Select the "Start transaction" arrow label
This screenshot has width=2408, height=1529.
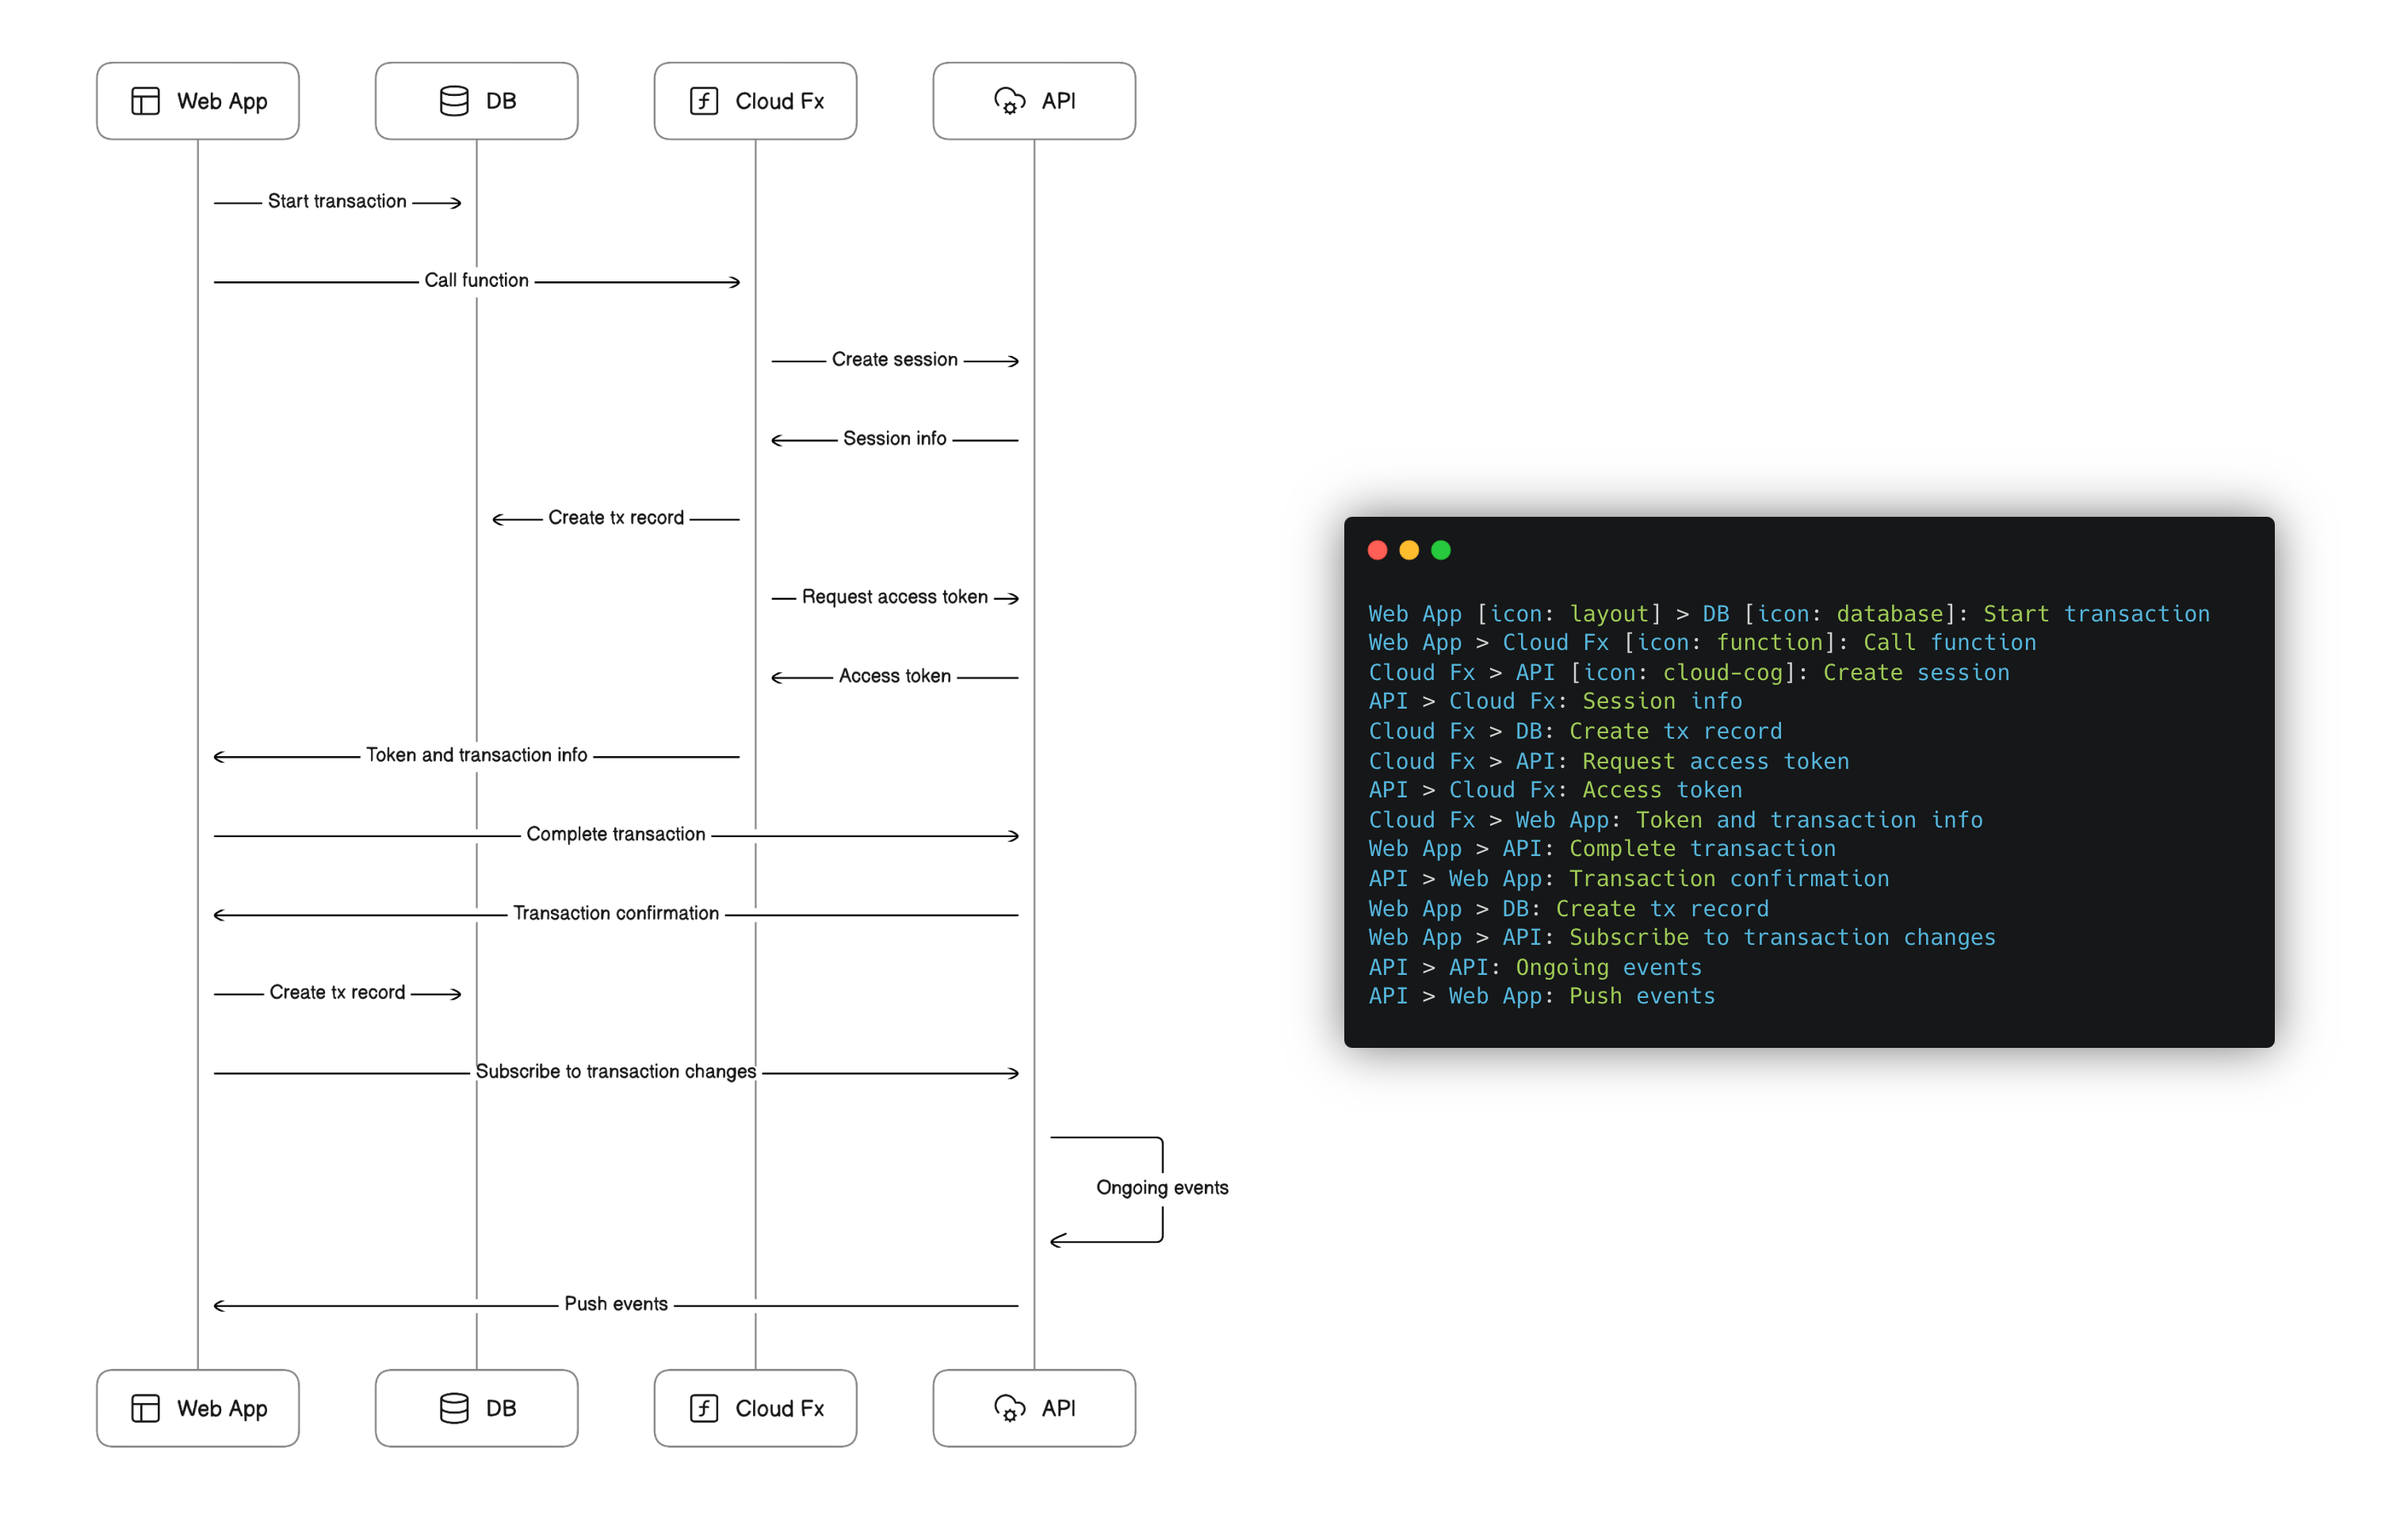[x=337, y=201]
